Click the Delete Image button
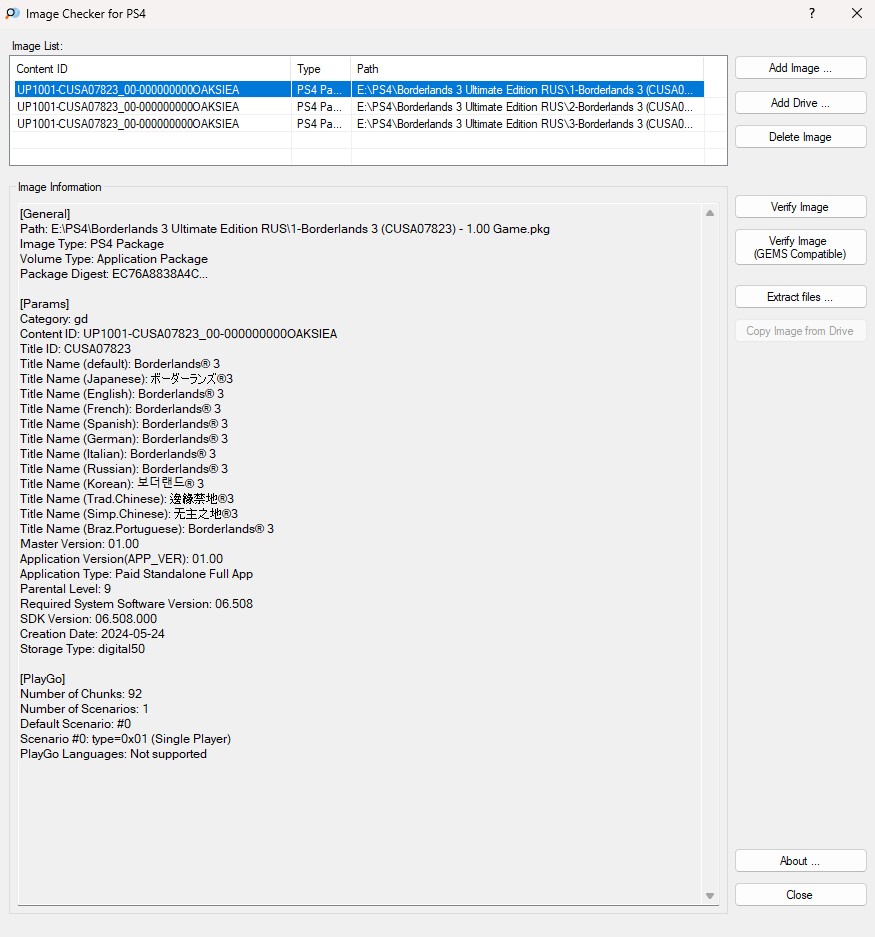The image size is (875, 937). tap(800, 137)
